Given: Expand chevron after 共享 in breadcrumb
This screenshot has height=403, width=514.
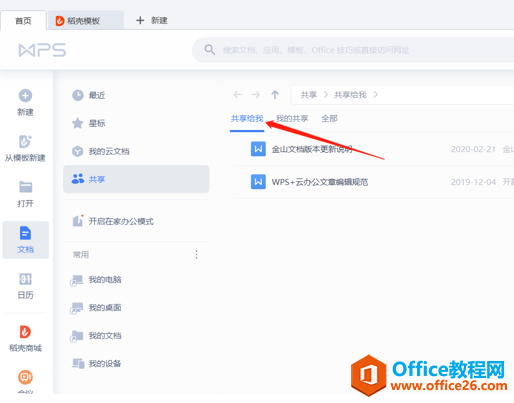Looking at the screenshot, I should point(326,95).
